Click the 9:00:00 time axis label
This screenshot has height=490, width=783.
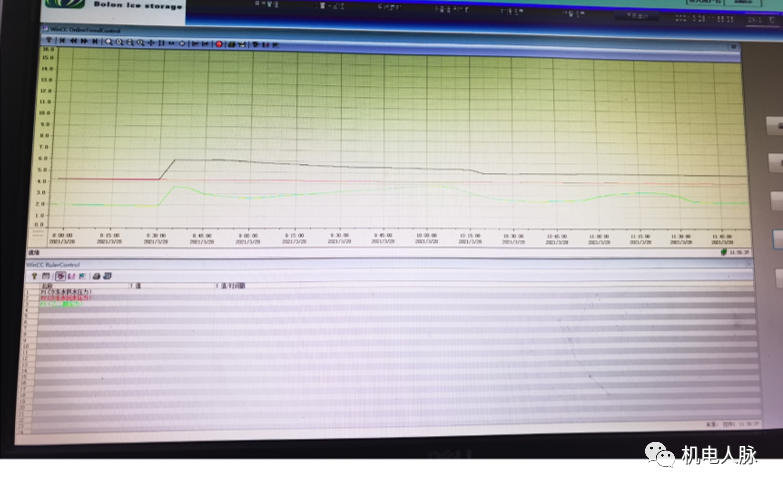(247, 238)
